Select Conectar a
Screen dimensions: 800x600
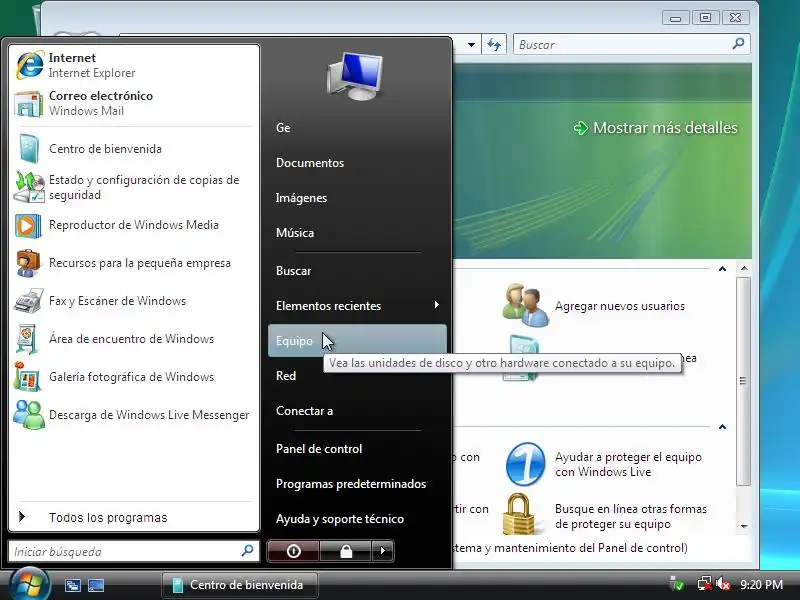click(357, 411)
